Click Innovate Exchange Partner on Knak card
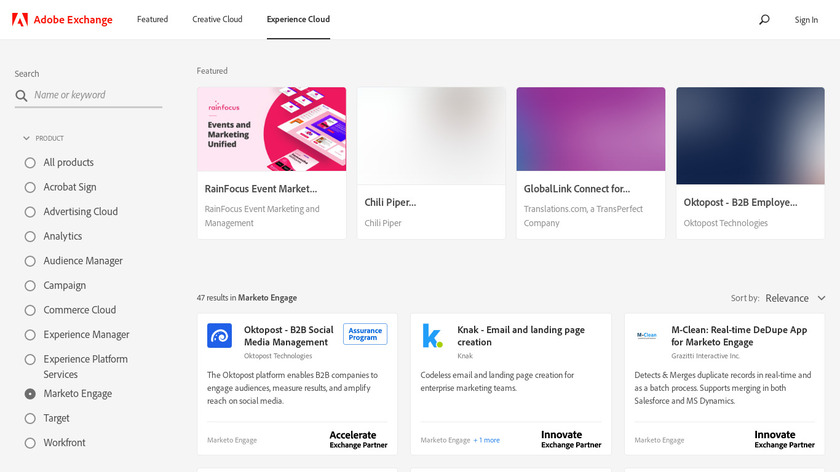This screenshot has height=472, width=840. [x=571, y=439]
